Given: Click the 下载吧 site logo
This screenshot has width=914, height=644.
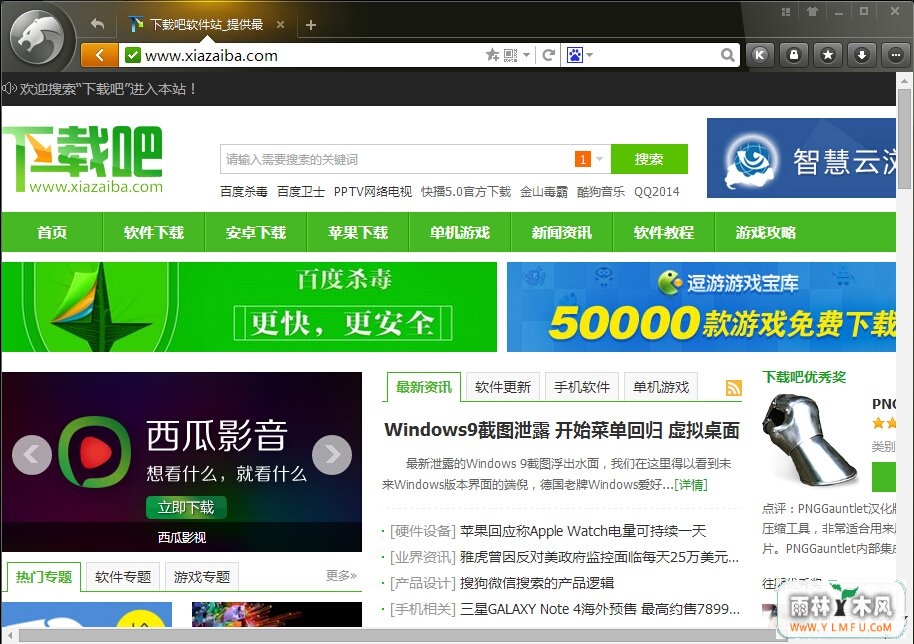Looking at the screenshot, I should pyautogui.click(x=83, y=159).
